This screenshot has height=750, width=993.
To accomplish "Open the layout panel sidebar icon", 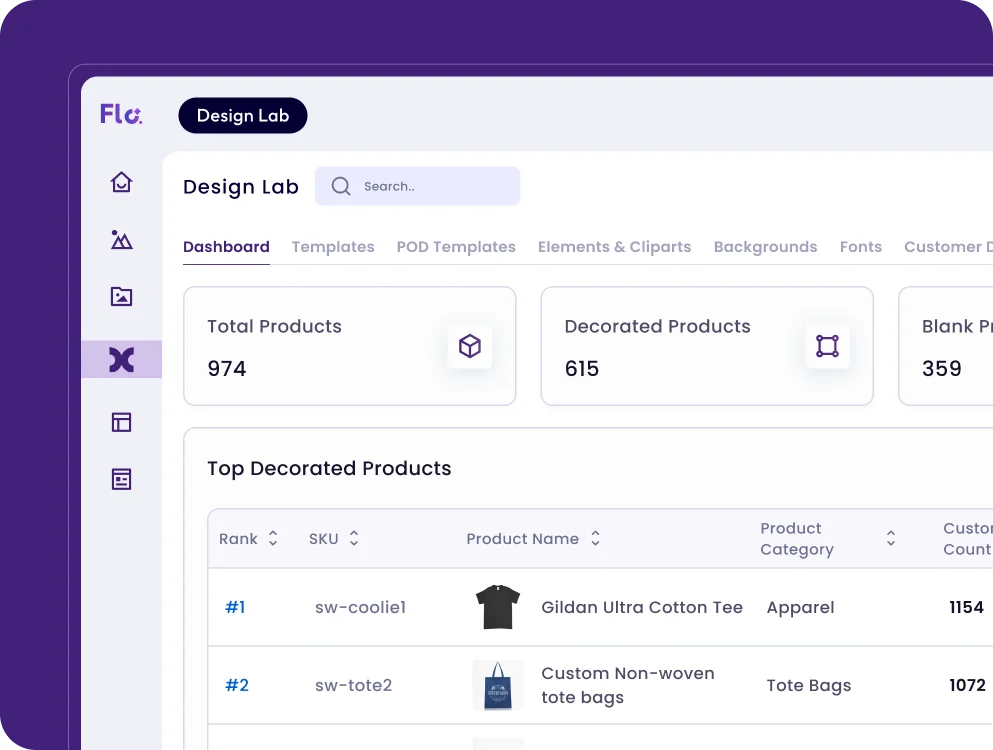I will 121,422.
